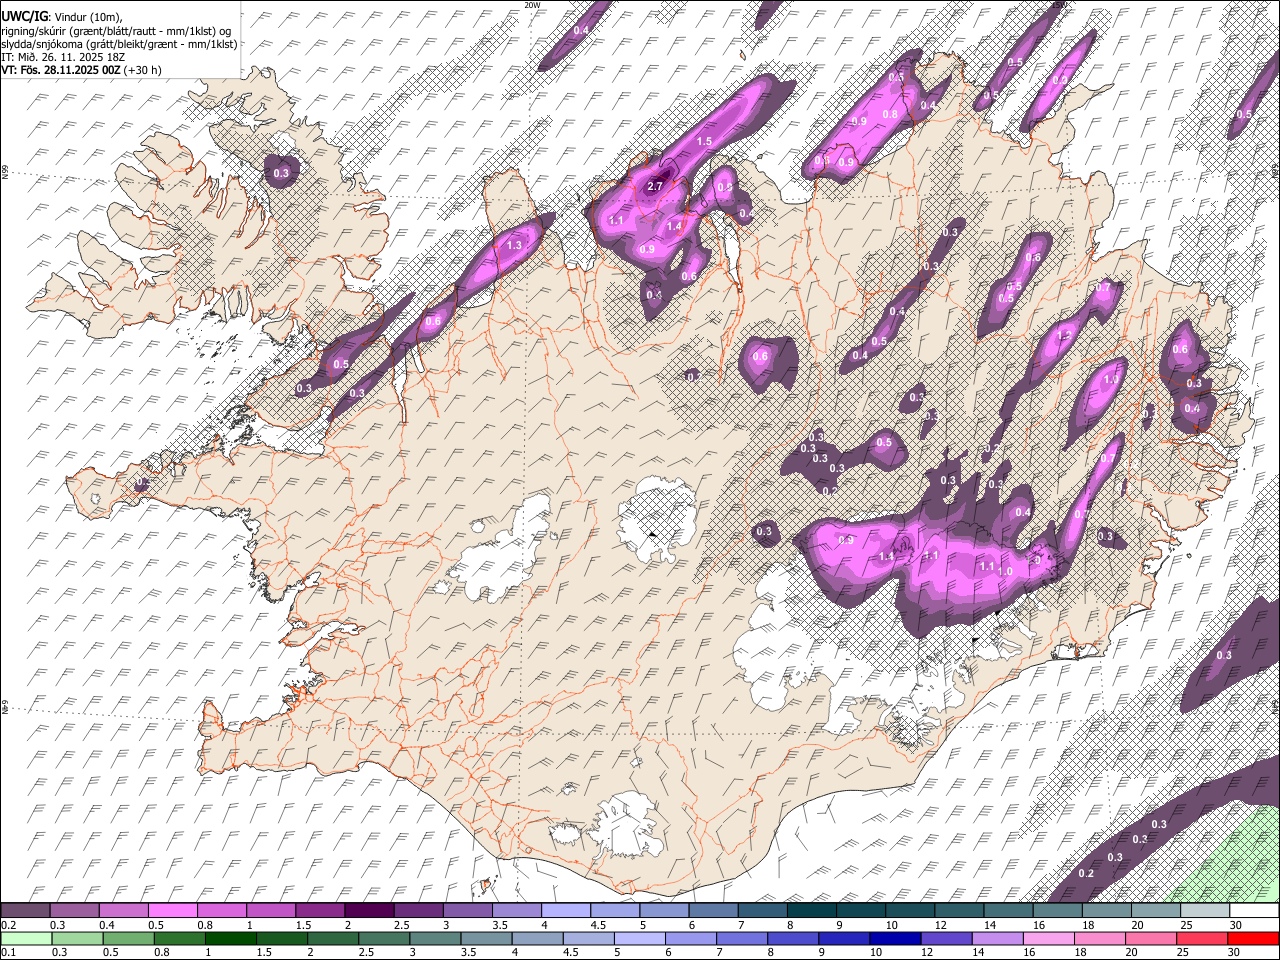1280x960 pixels.
Task: Click the white Mýrdalsjökull glacier near the south coast
Action: click(x=628, y=824)
